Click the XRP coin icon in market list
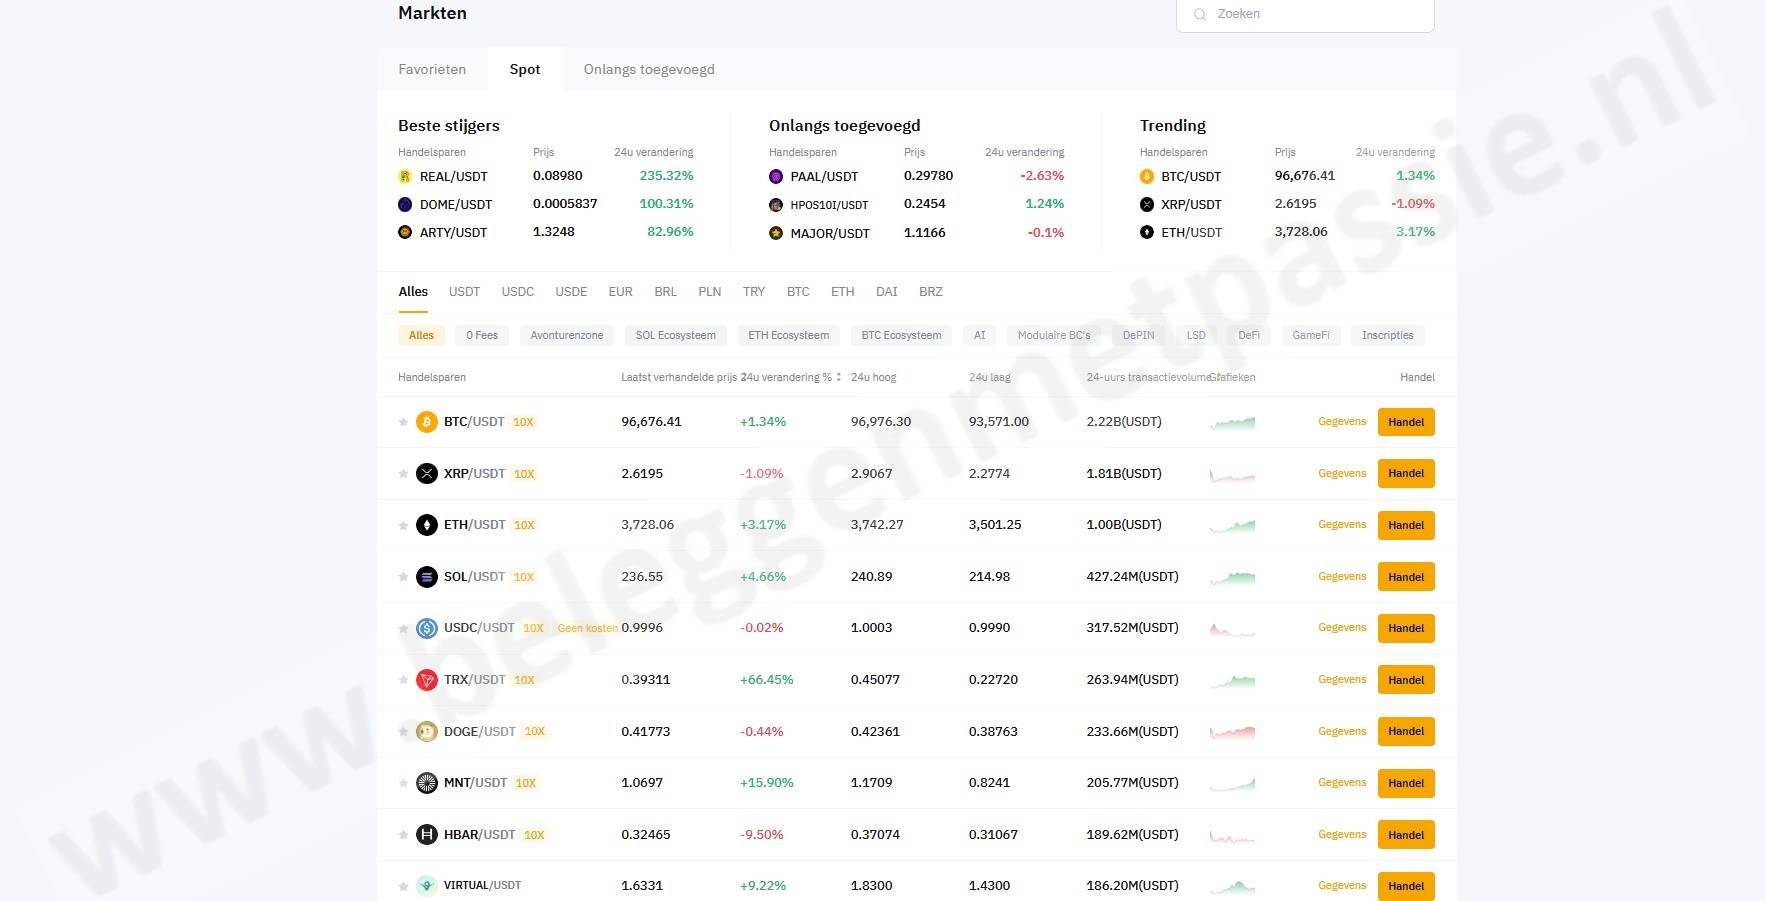 (x=427, y=474)
